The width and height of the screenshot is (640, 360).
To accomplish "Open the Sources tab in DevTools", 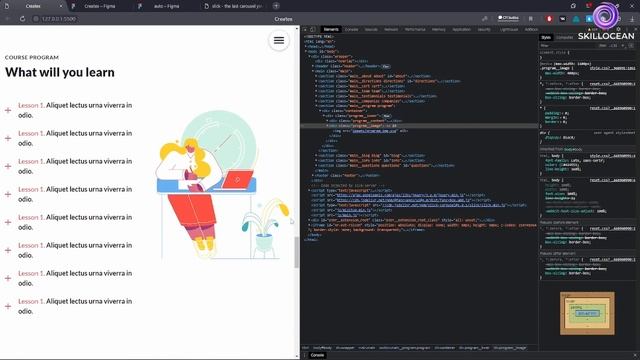I will pyautogui.click(x=371, y=29).
